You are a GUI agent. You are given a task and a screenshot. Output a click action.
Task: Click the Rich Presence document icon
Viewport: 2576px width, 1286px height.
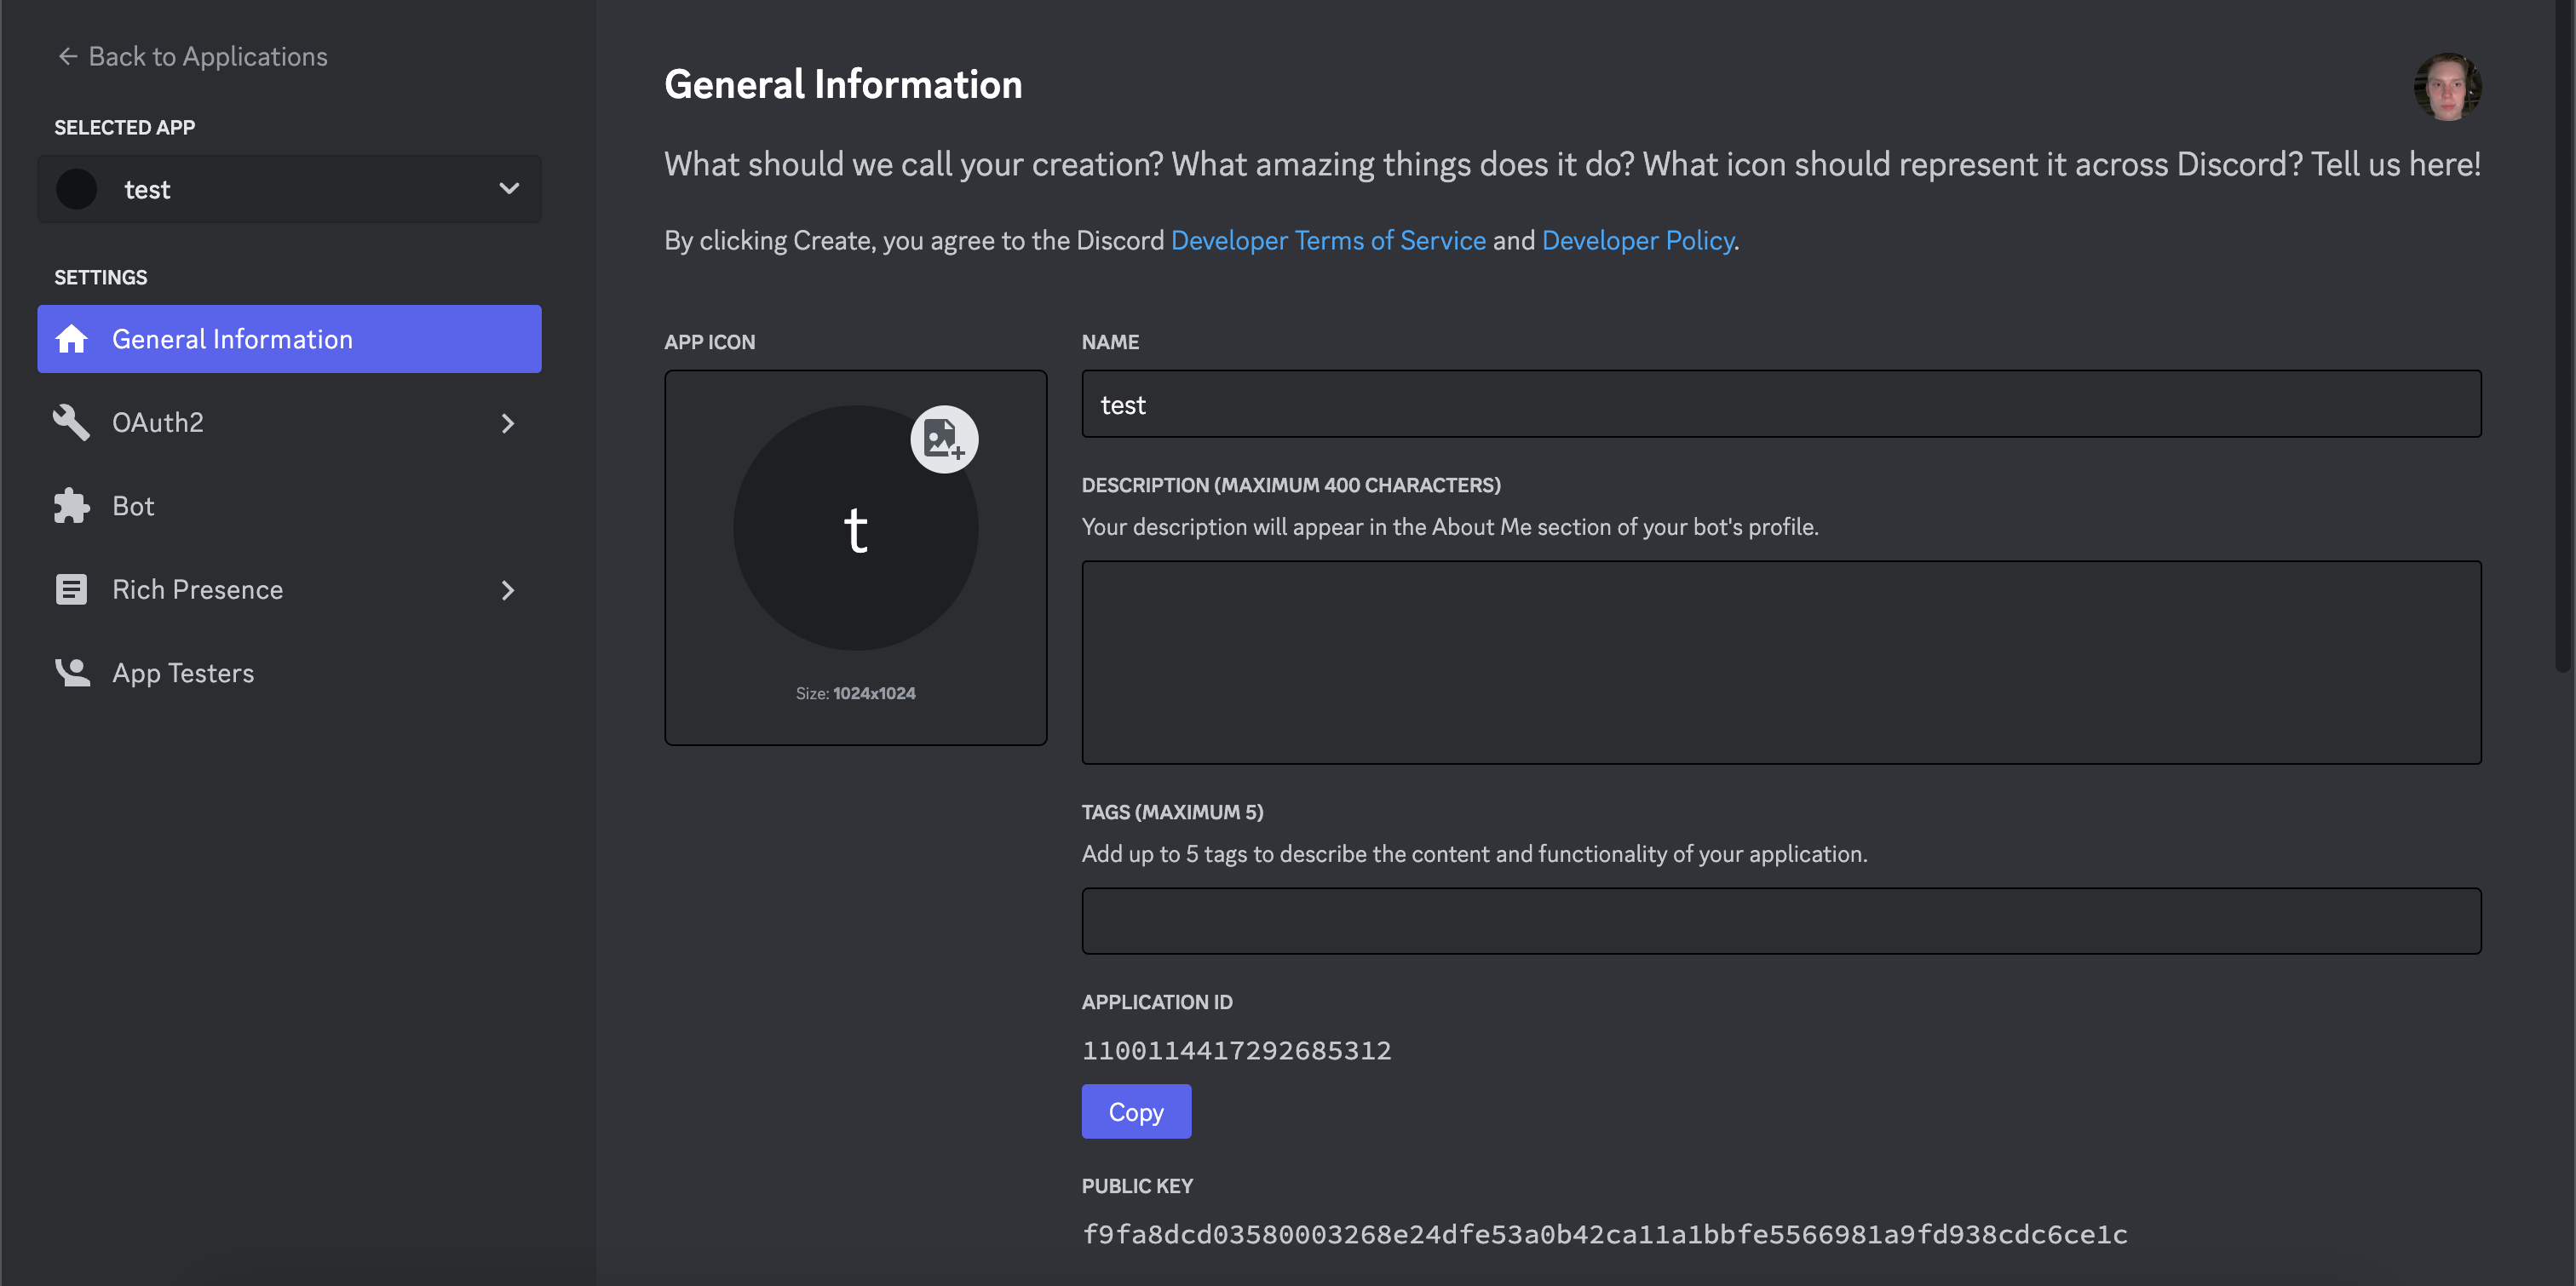tap(71, 589)
